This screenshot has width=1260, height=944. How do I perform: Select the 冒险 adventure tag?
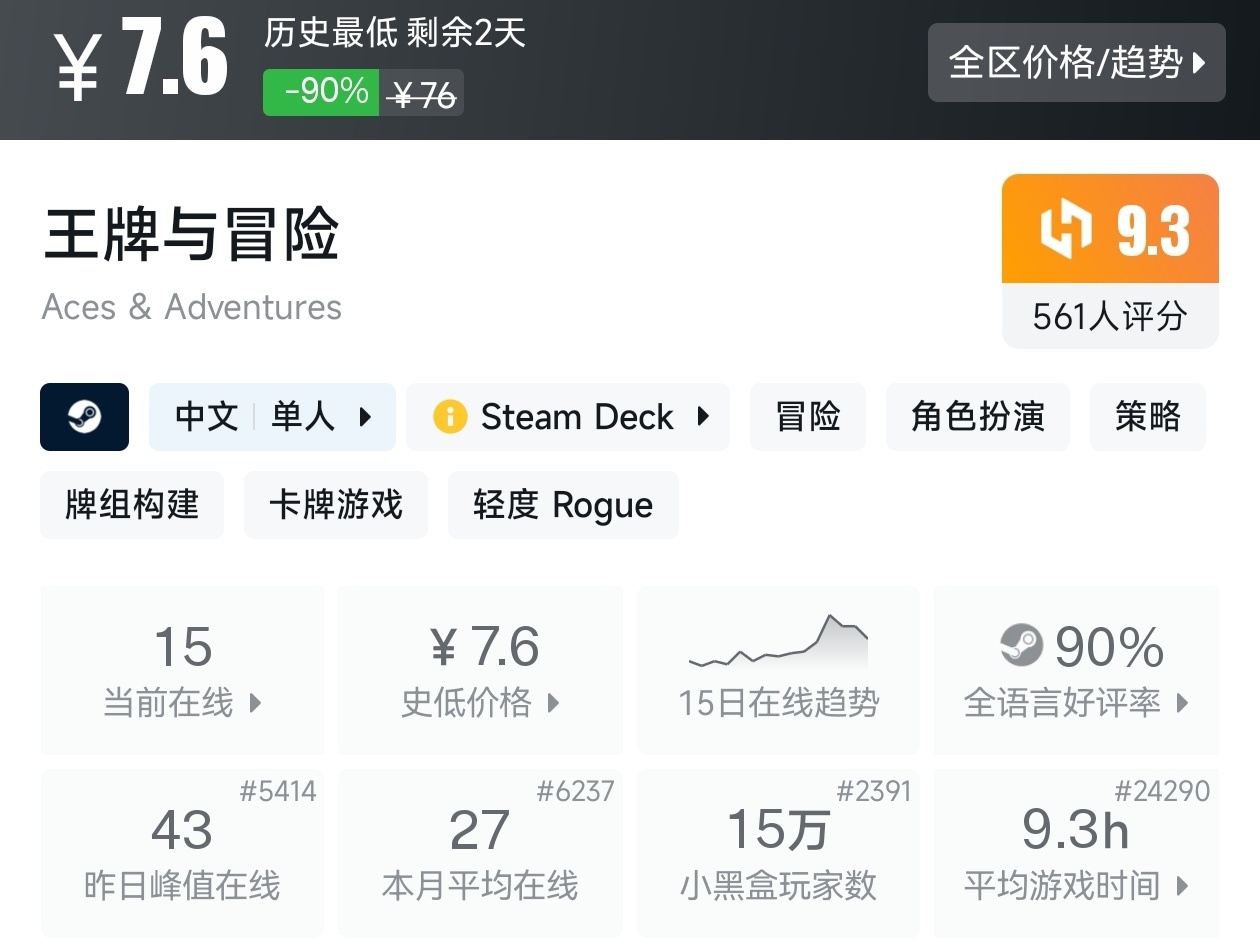(x=808, y=417)
